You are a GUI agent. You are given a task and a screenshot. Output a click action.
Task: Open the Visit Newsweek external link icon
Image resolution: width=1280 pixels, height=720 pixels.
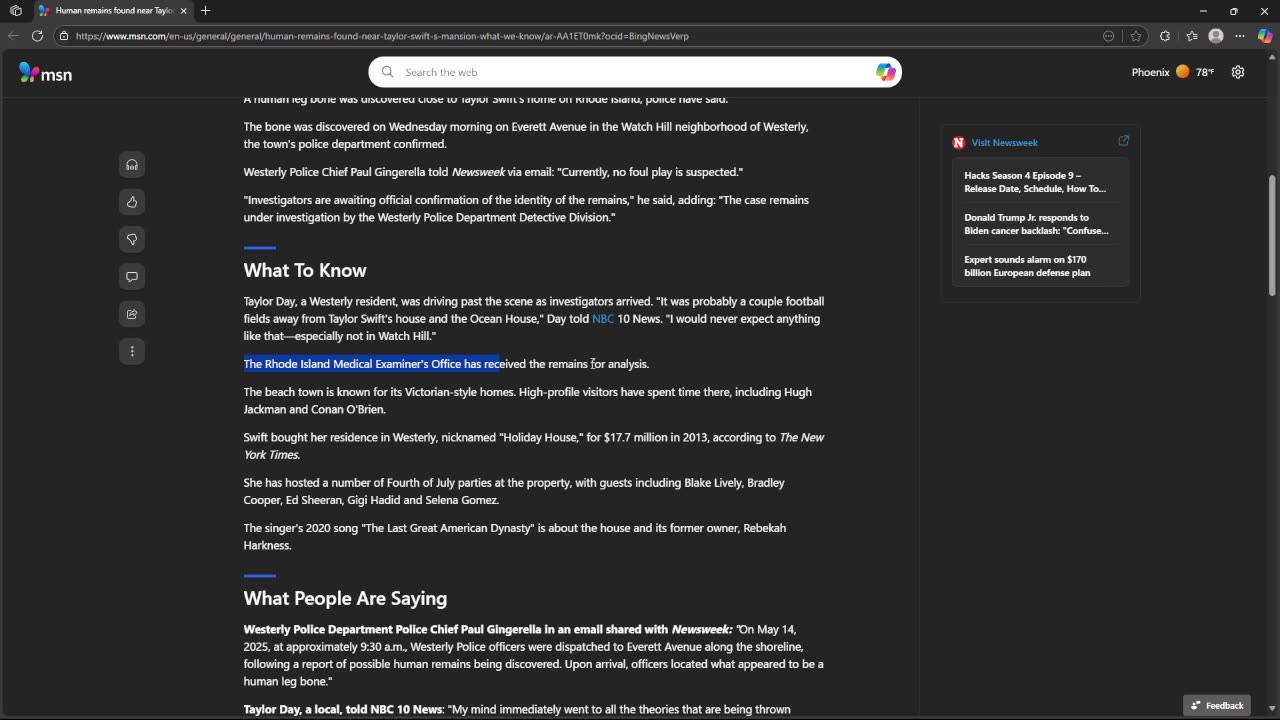click(1123, 141)
